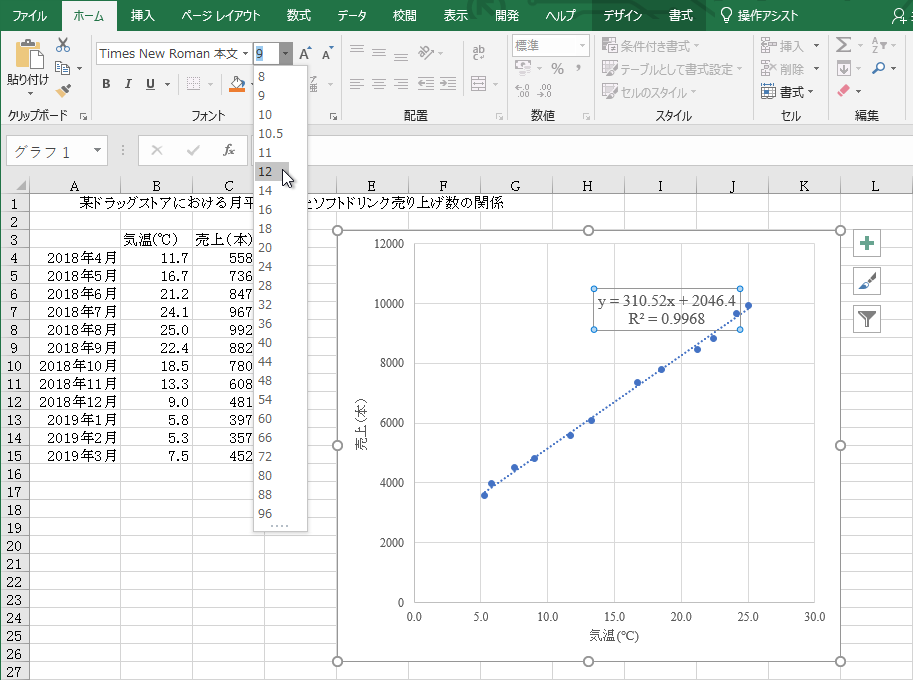The height and width of the screenshot is (680, 913).
Task: Click the borders icon
Action: [x=193, y=84]
